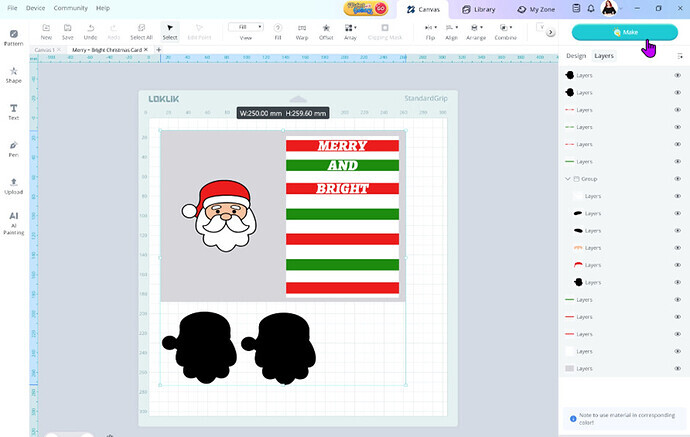The image size is (690, 437).
Task: Click the Offset toolbar icon
Action: [326, 31]
